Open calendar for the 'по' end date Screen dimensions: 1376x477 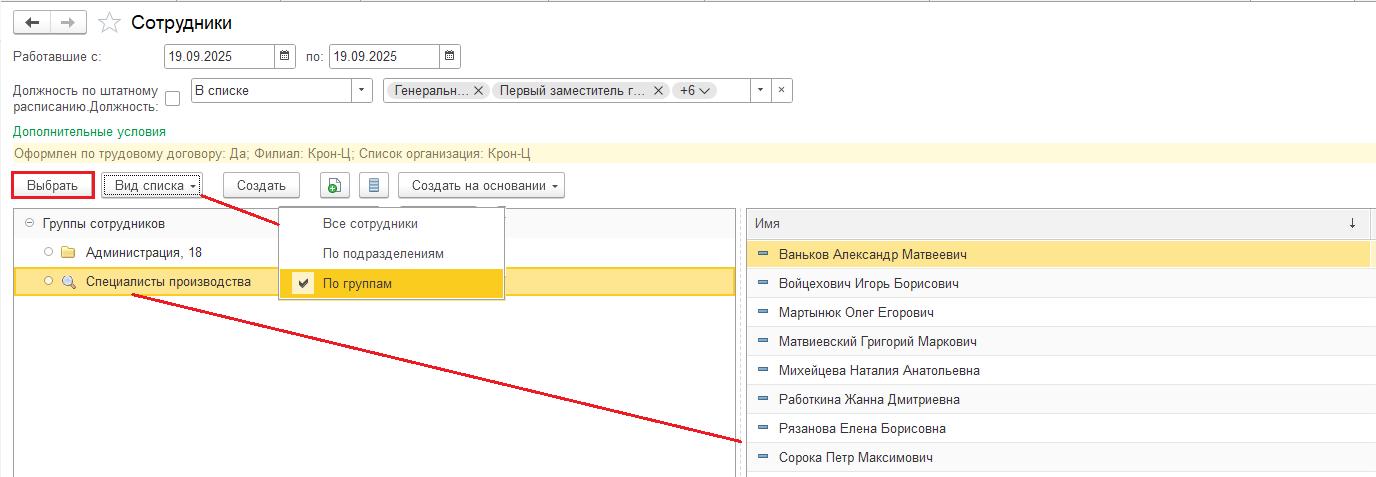(x=450, y=56)
